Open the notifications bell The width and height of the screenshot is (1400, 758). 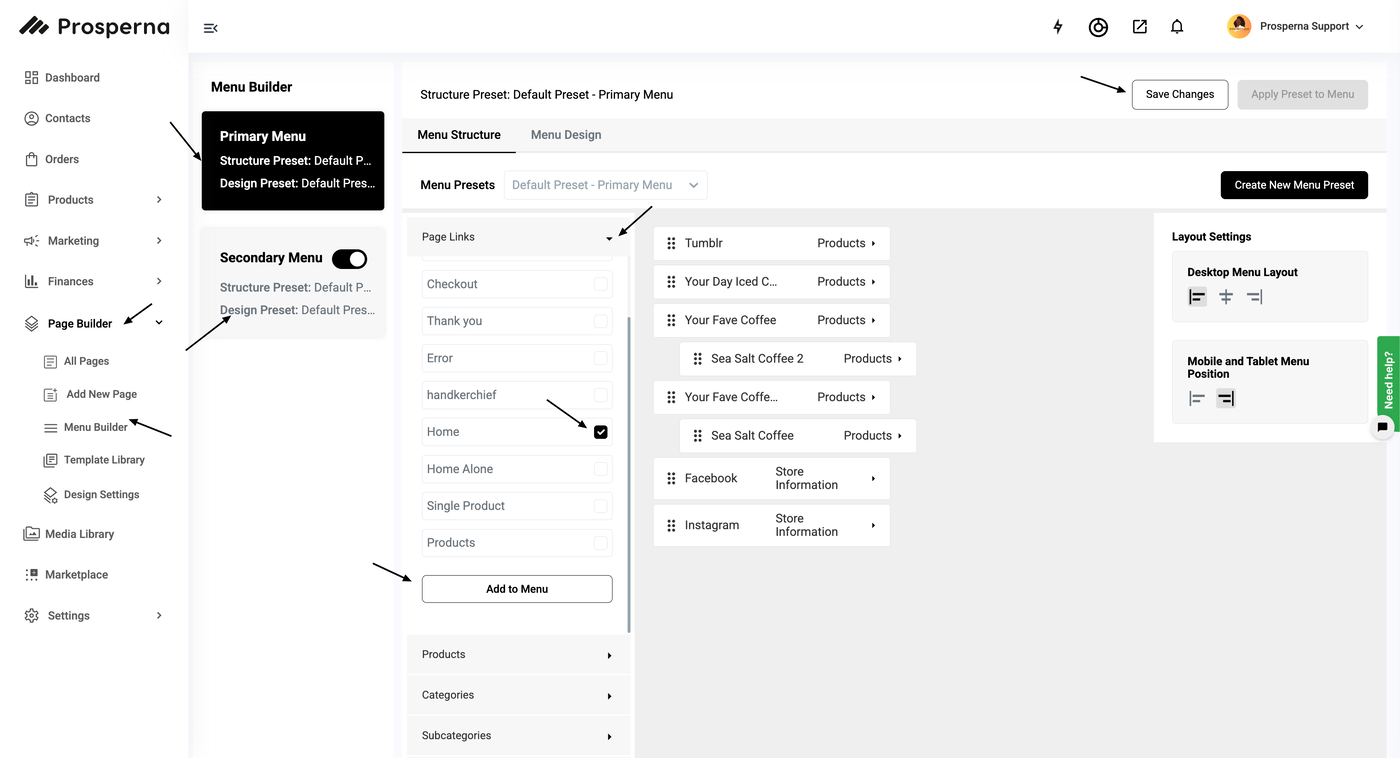pos(1177,27)
